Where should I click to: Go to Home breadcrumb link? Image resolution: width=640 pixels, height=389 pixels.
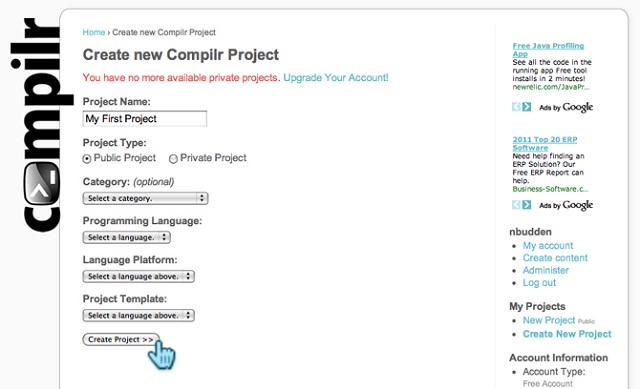pos(93,32)
